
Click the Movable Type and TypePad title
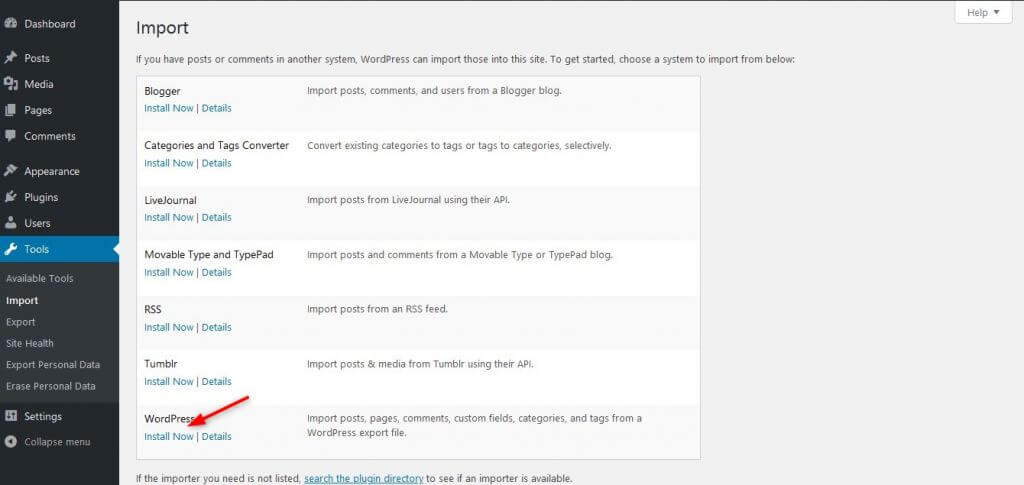[x=209, y=255]
